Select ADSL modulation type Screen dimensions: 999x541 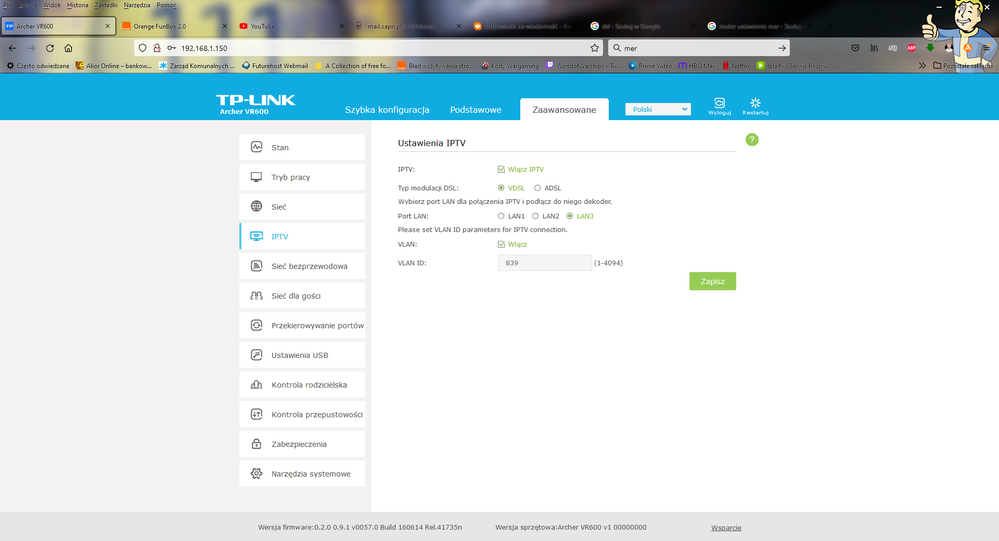click(537, 188)
